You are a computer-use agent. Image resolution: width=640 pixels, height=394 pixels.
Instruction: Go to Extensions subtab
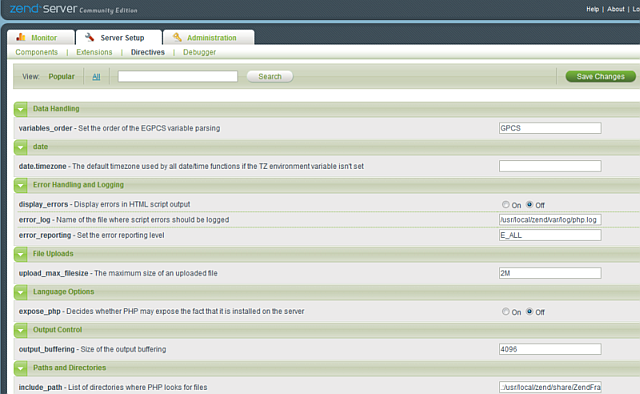(x=94, y=52)
